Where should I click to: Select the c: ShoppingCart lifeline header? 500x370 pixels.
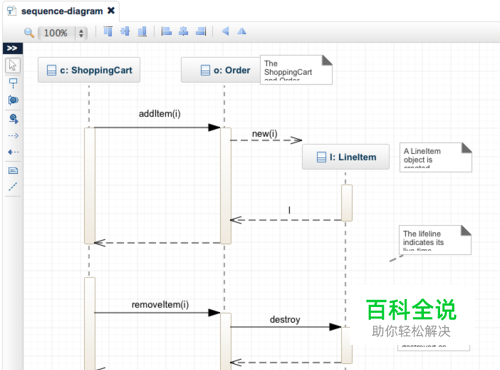tap(89, 70)
